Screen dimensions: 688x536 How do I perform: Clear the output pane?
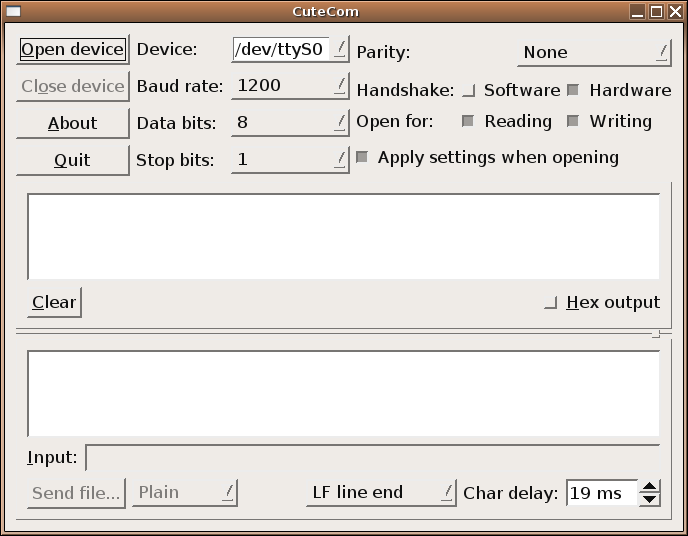click(x=54, y=302)
